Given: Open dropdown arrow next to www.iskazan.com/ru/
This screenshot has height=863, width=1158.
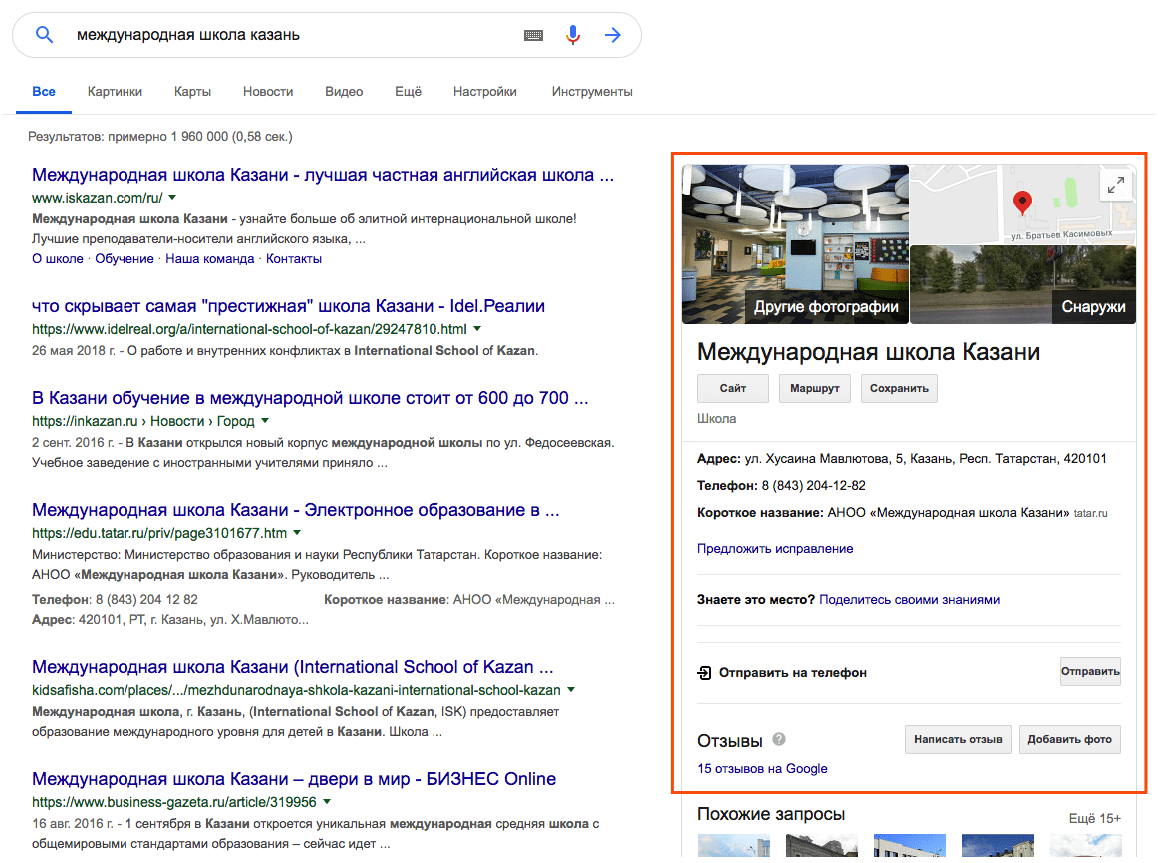Looking at the screenshot, I should pyautogui.click(x=172, y=198).
